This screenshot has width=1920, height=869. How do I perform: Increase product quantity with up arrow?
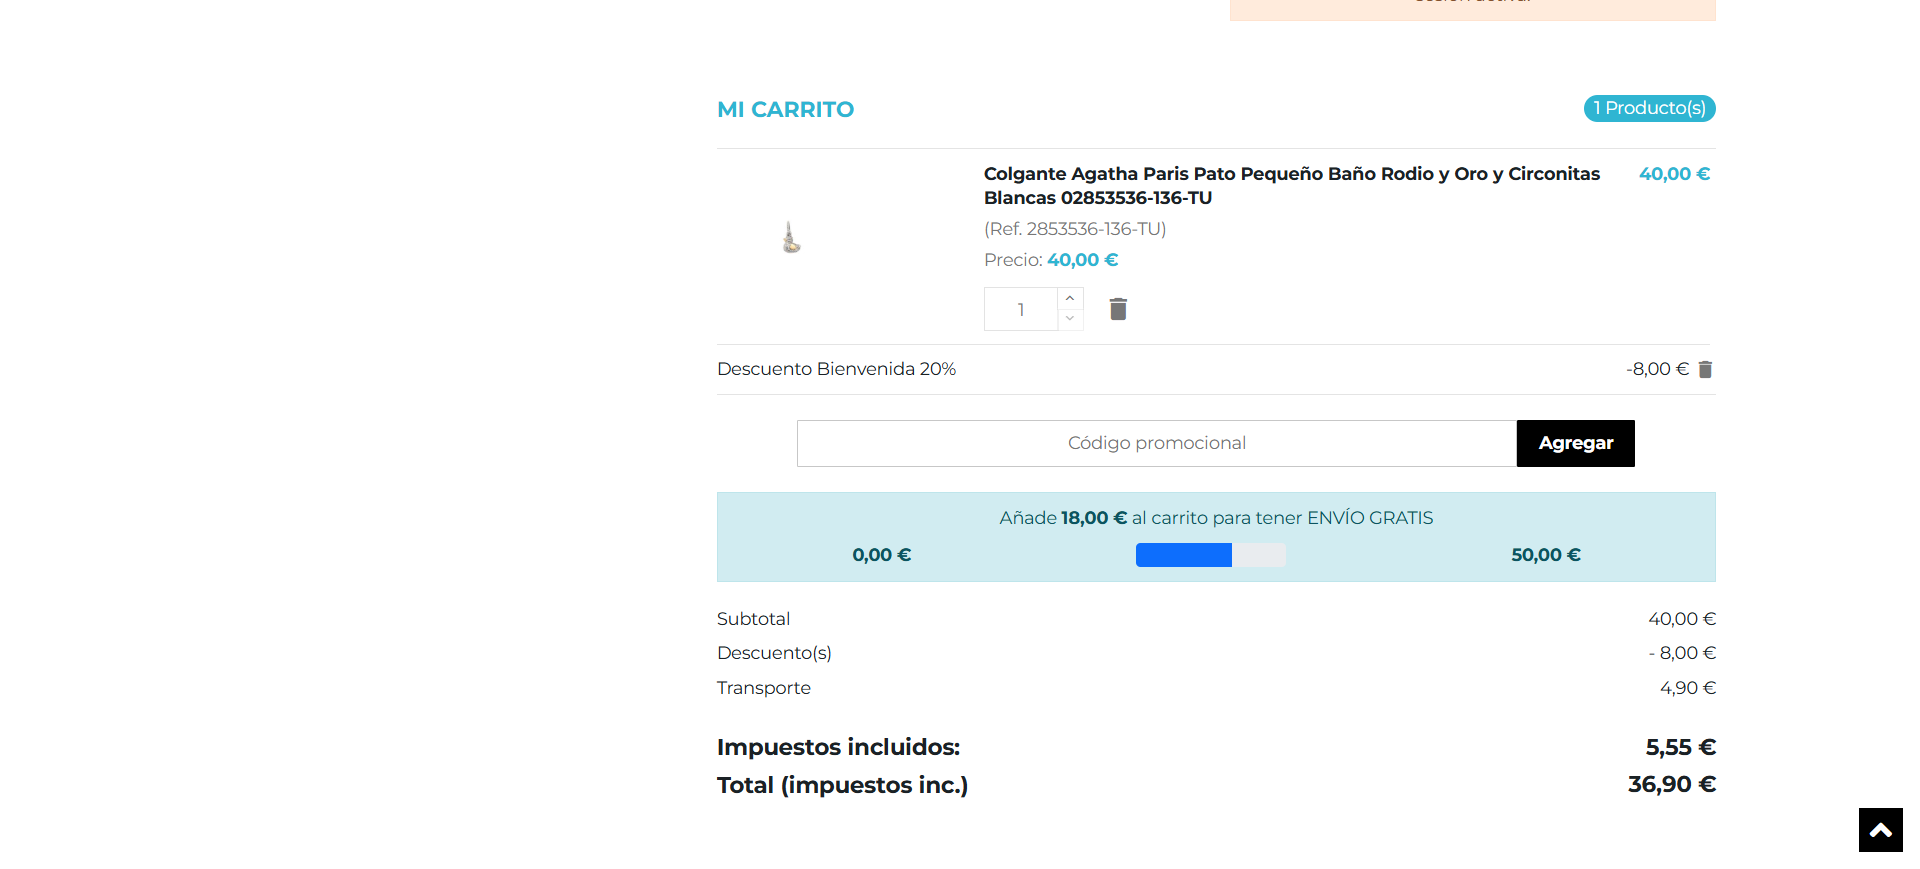pos(1070,298)
